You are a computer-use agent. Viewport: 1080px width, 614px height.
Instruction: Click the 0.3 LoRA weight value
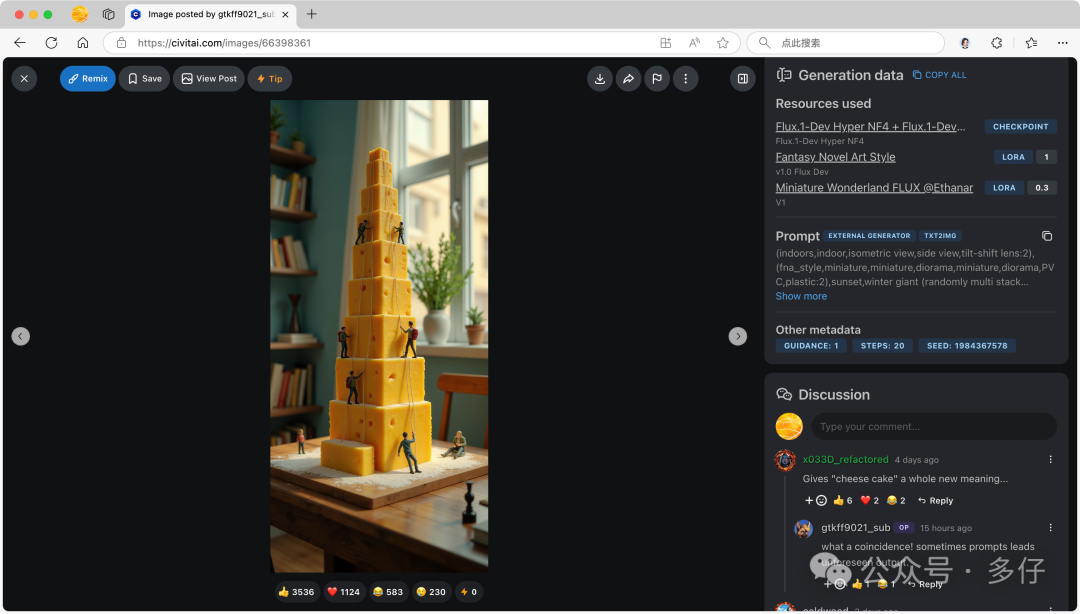coord(1041,187)
